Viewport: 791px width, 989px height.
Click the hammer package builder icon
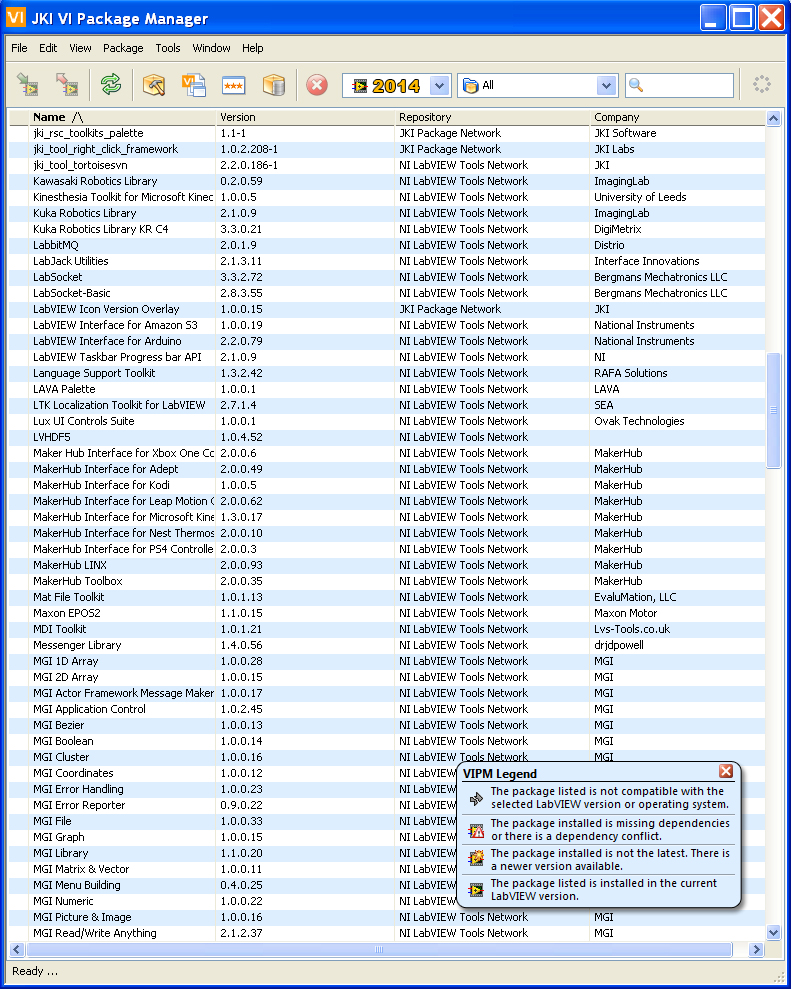point(153,86)
